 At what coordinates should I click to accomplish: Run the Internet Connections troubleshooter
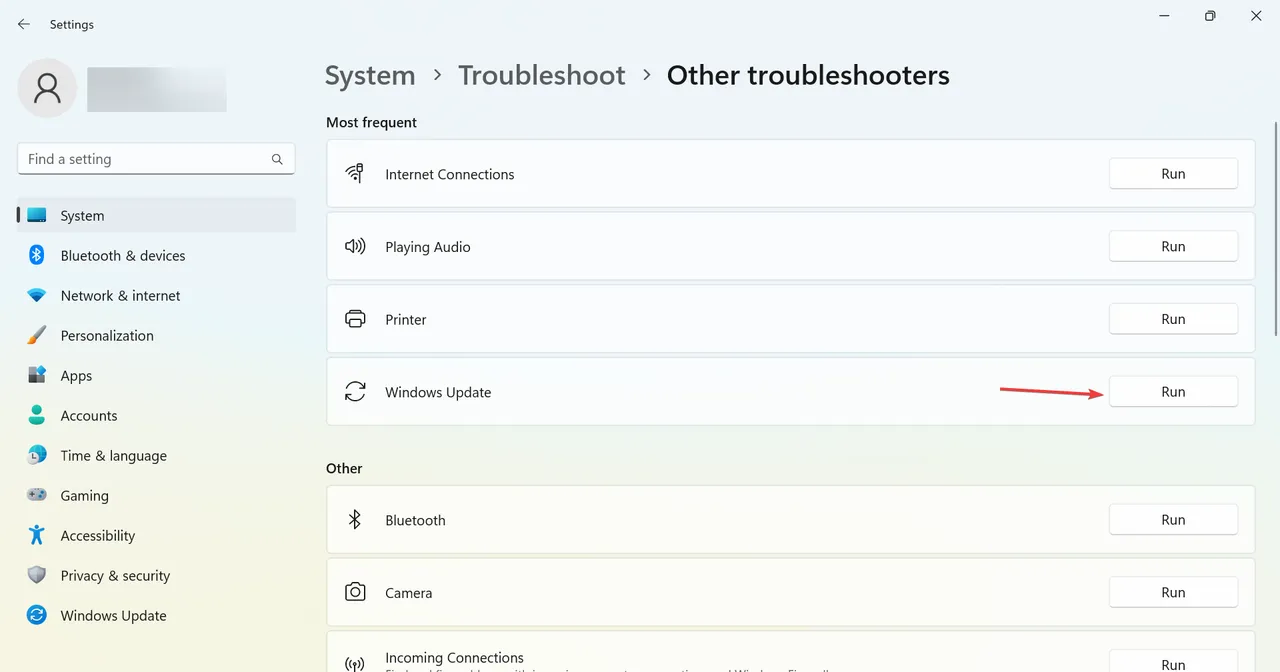coord(1173,174)
